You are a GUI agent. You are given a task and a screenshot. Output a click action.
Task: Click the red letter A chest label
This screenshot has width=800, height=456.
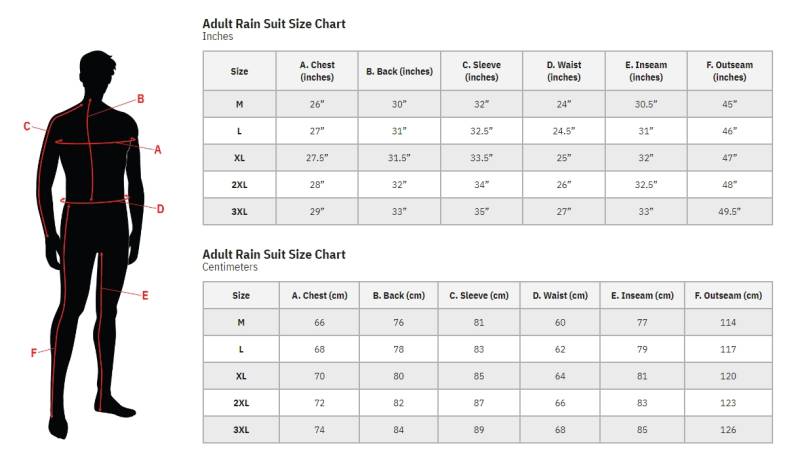point(158,150)
